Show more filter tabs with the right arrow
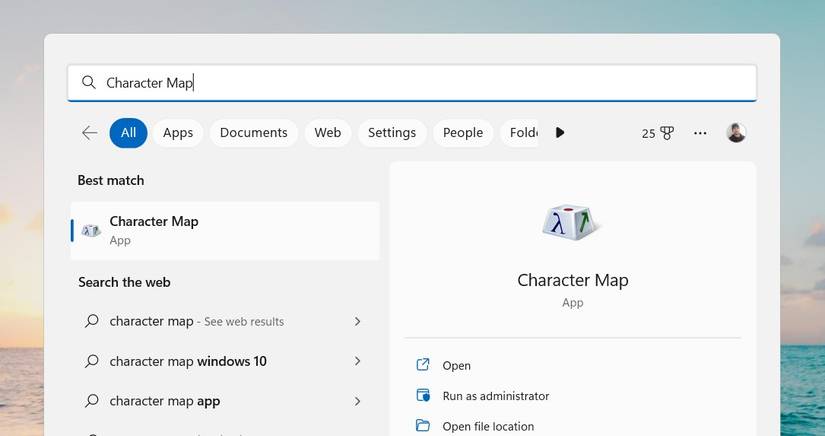Image resolution: width=825 pixels, height=436 pixels. (x=560, y=133)
